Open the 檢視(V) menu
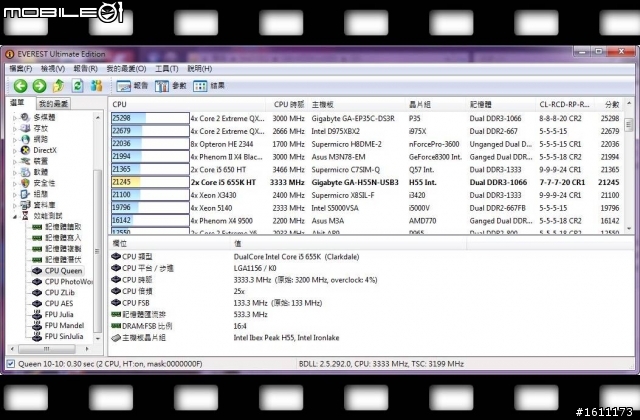The image size is (640, 420). [53, 69]
